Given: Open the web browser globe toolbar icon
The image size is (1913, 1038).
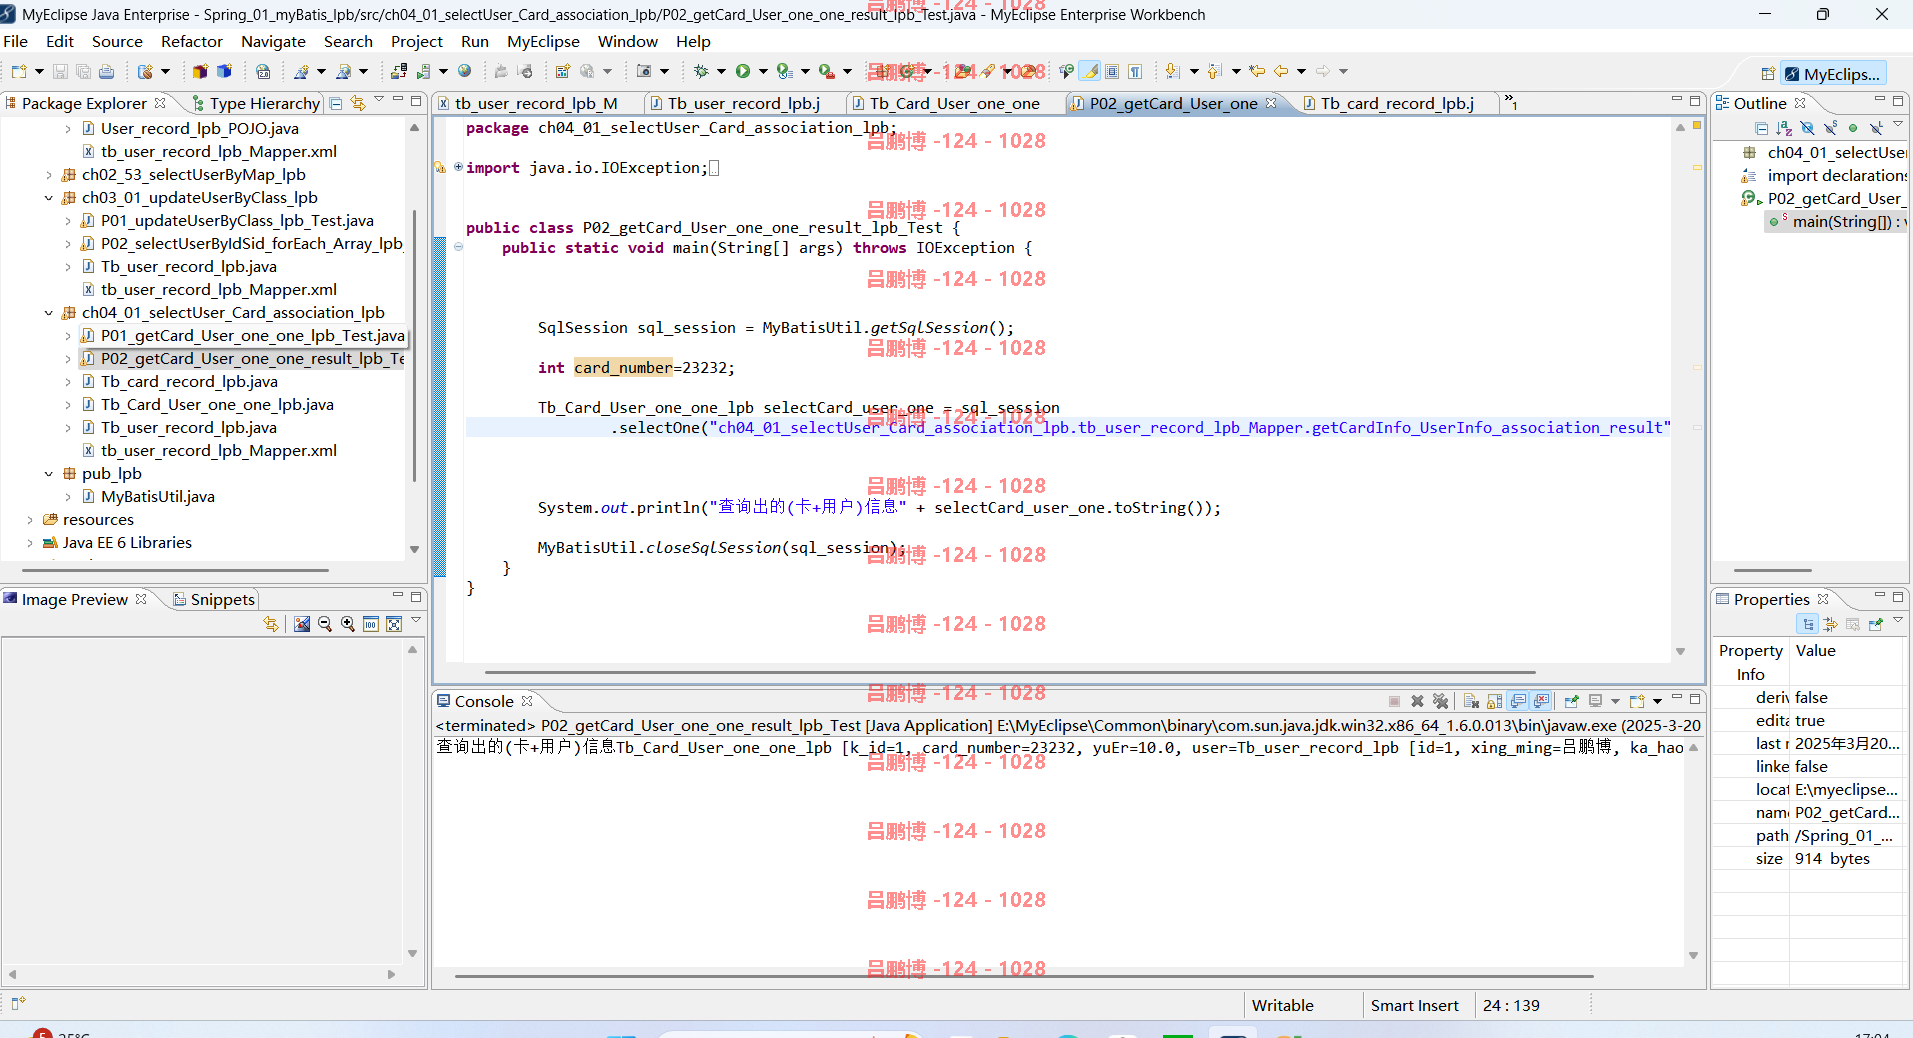Looking at the screenshot, I should coord(464,72).
